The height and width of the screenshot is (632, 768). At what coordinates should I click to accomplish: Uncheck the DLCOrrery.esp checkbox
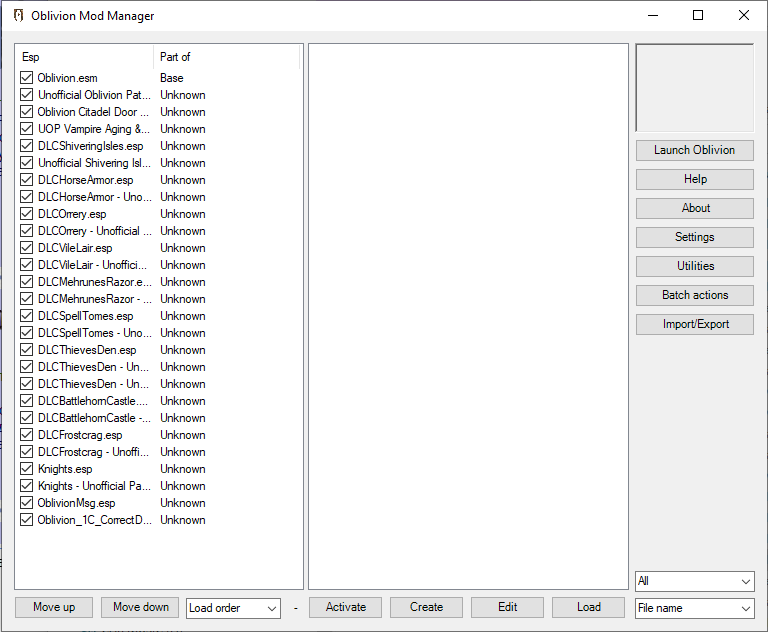26,214
